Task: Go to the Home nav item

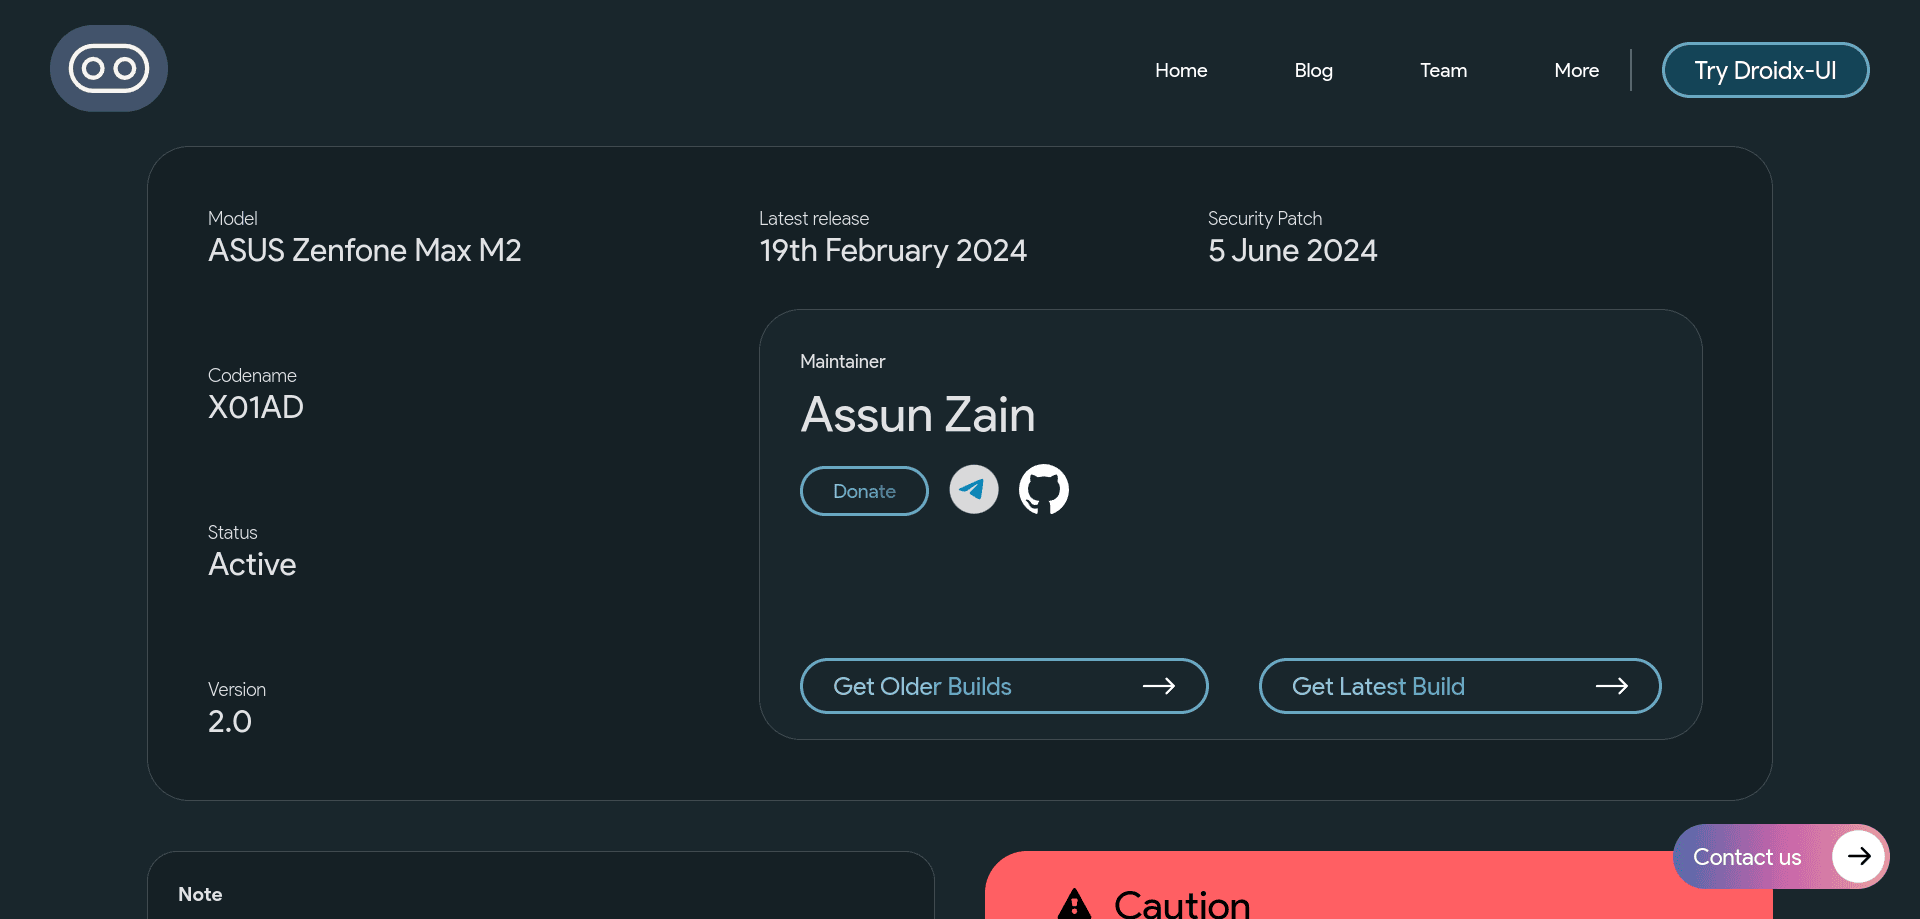Action: (1181, 71)
